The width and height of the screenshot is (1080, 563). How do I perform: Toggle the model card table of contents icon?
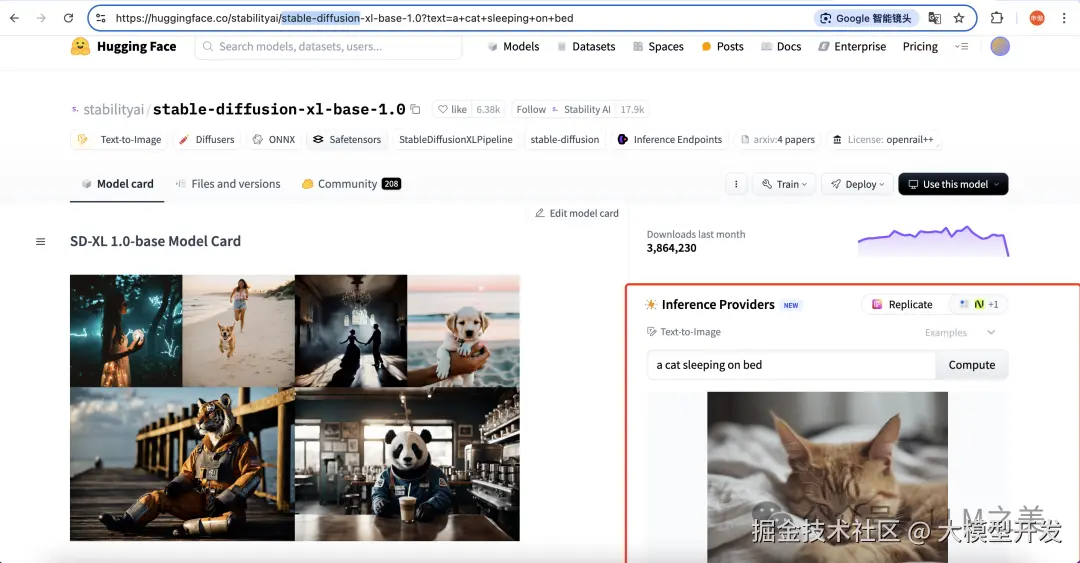[41, 242]
